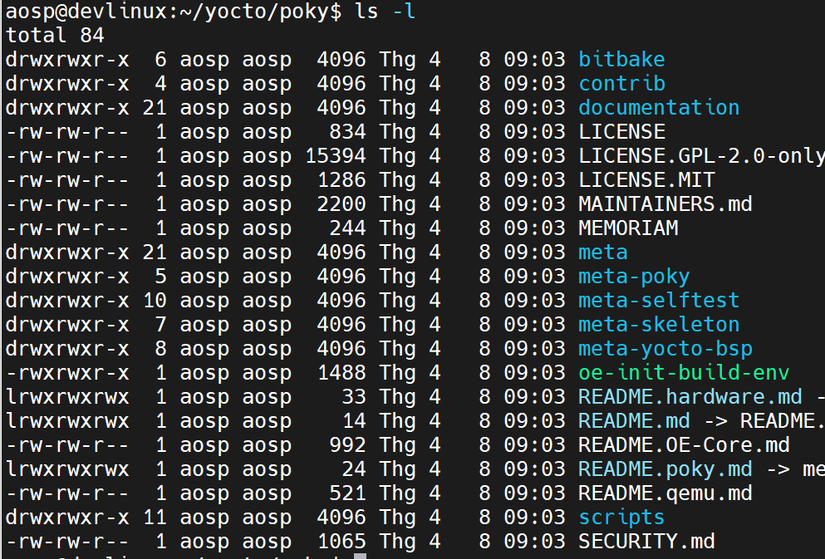The height and width of the screenshot is (559, 825).
Task: Select the meta-yocto-bsp directory name
Action: 665,349
